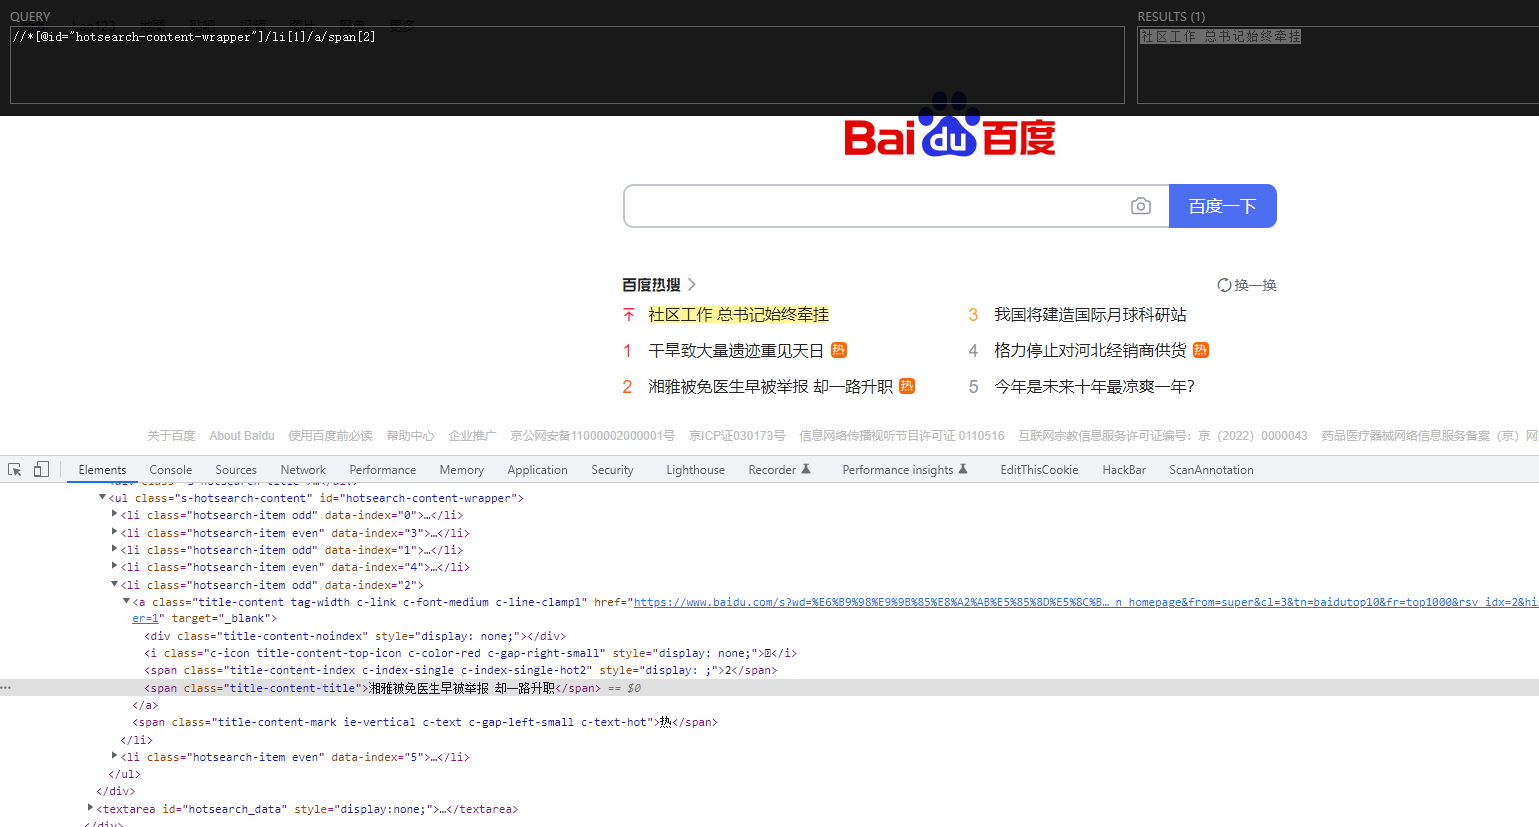Open hot search 社区工作 总书记始终牵挂 on the page
Screen dimensions: 1539x827
pos(738,315)
